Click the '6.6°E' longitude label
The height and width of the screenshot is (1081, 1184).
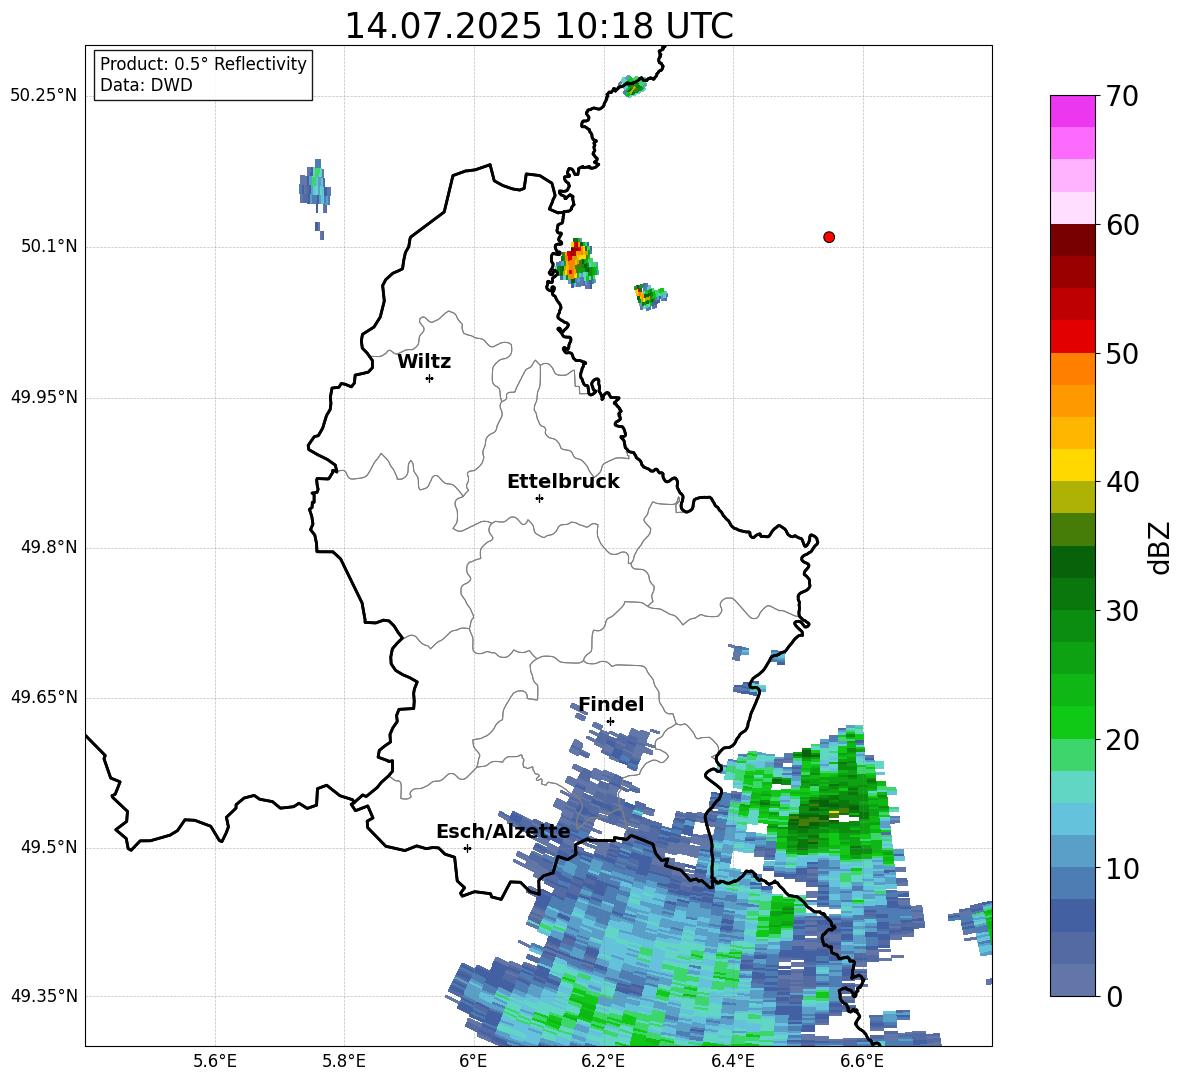pyautogui.click(x=862, y=1062)
